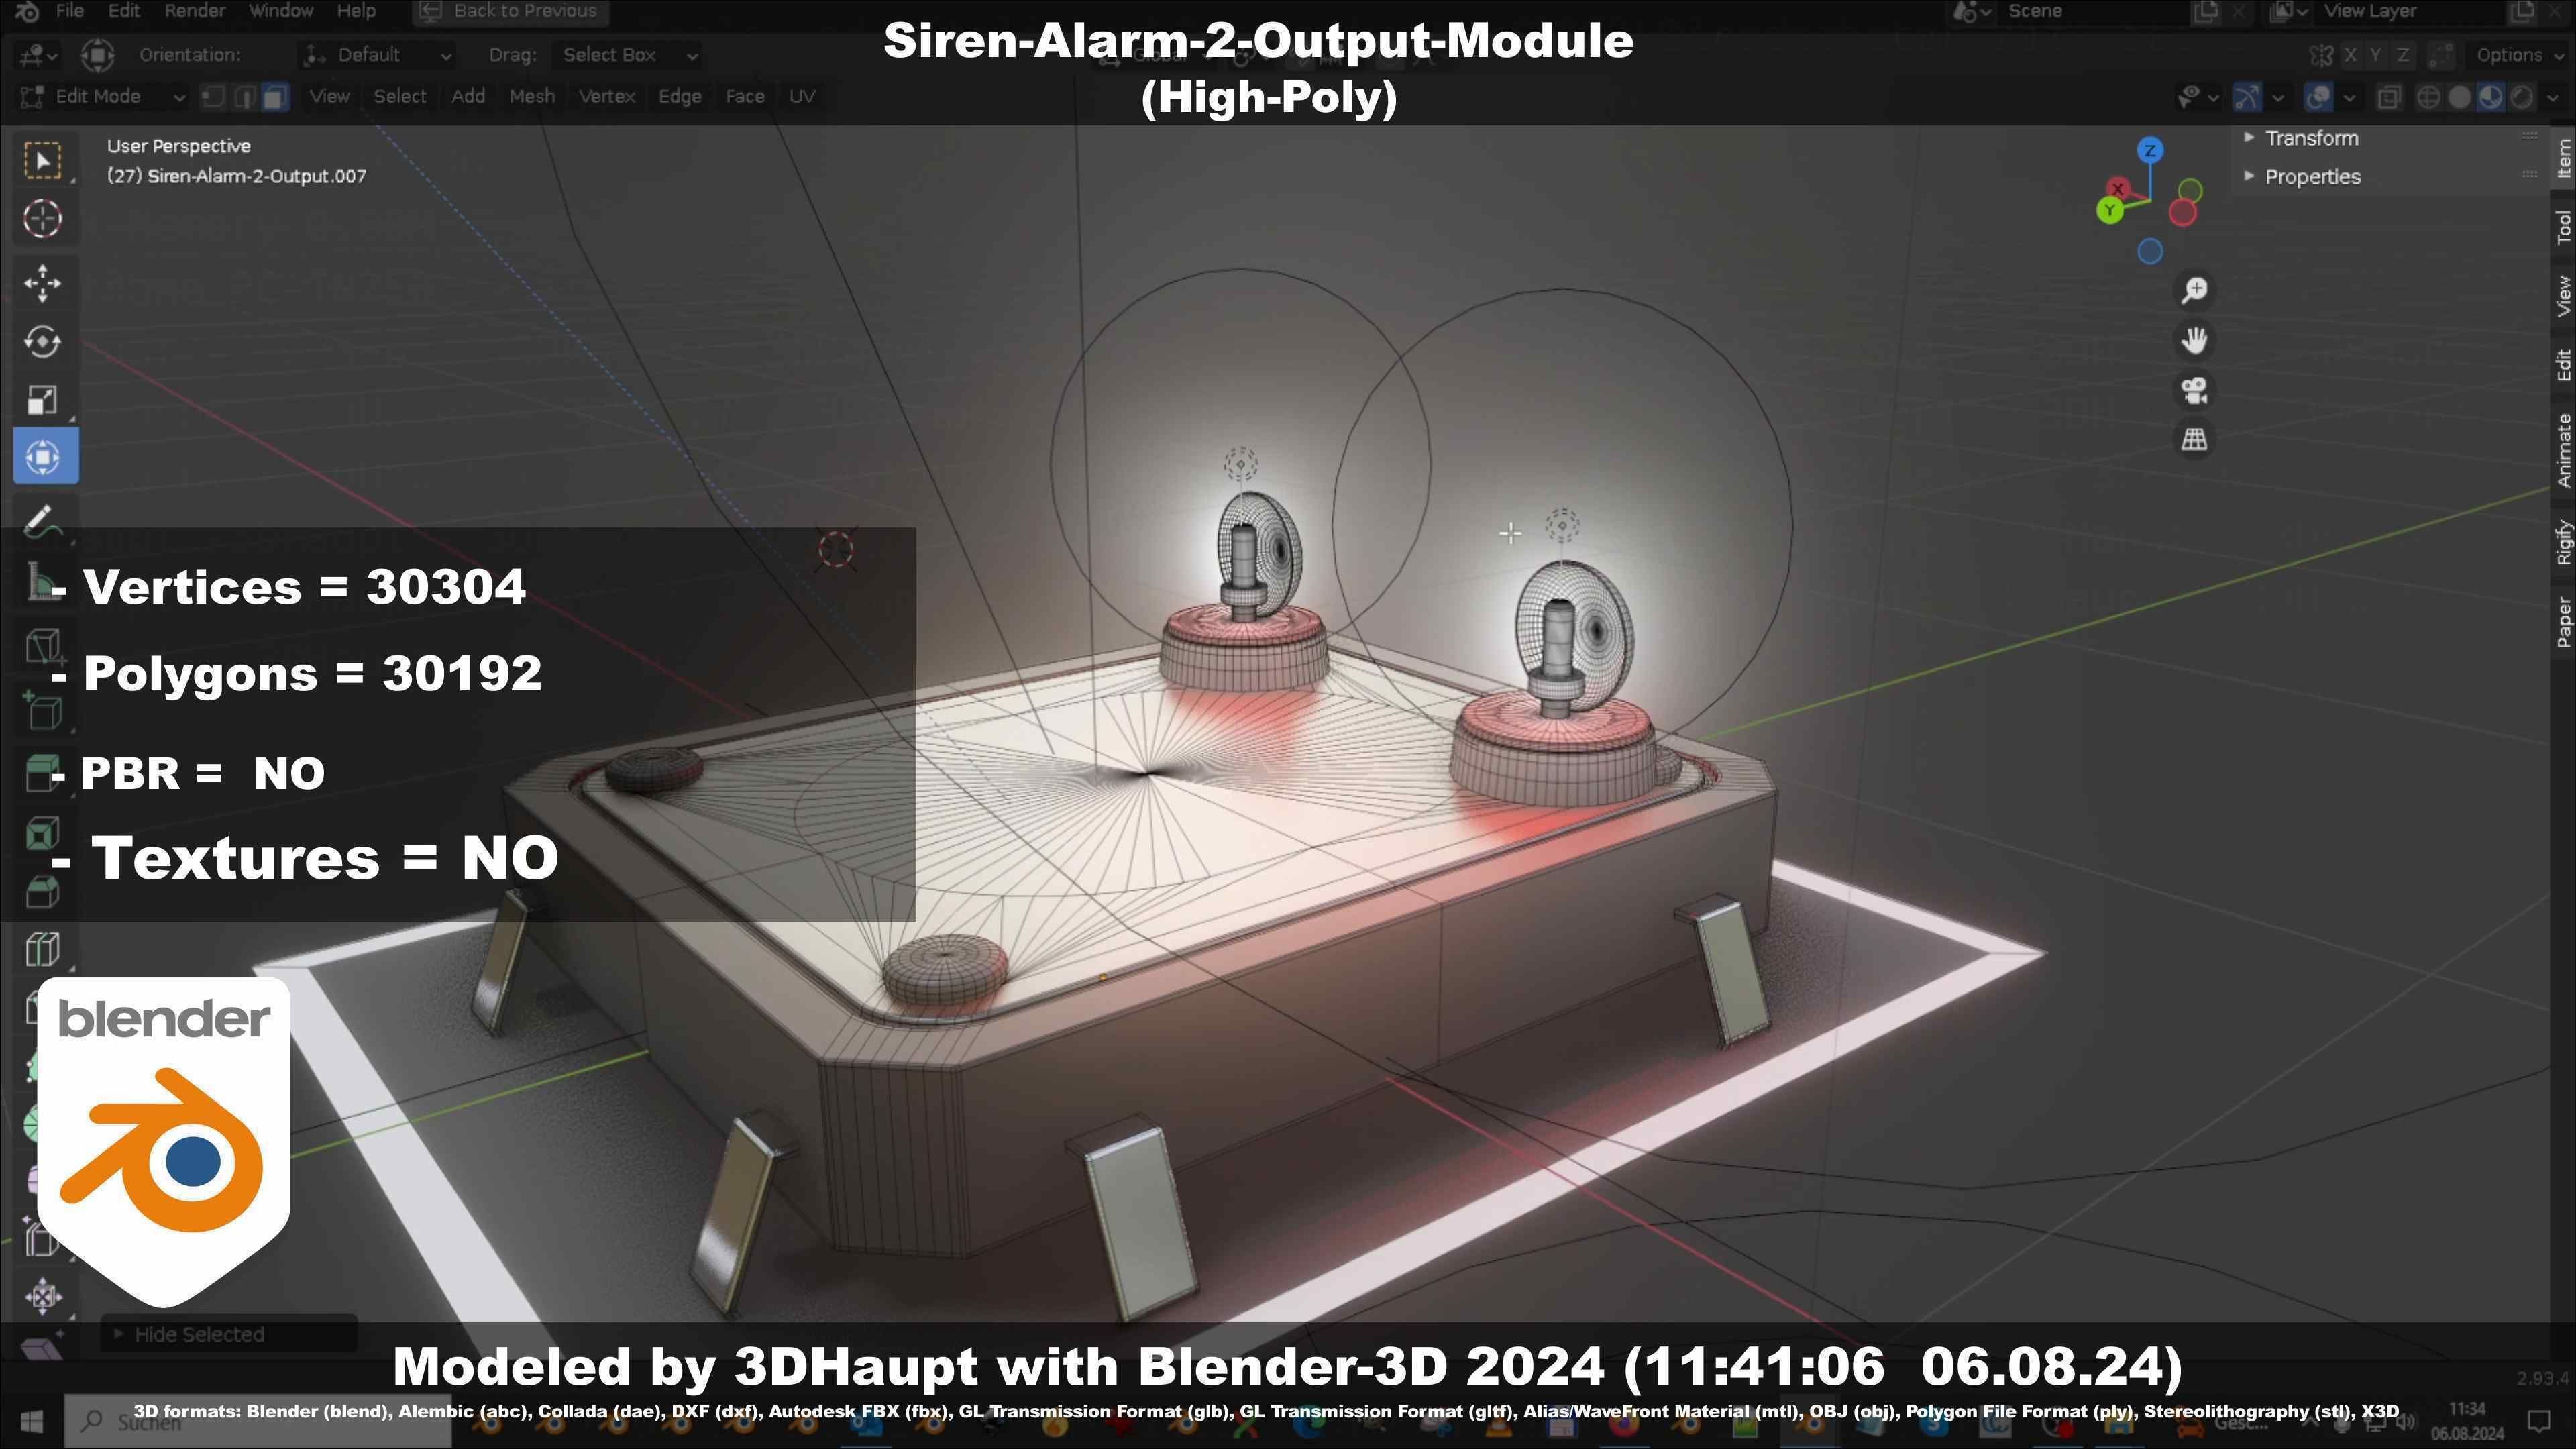Click the viewport zoom magnifier icon
Screen dimensions: 2576x1449
[x=2194, y=290]
